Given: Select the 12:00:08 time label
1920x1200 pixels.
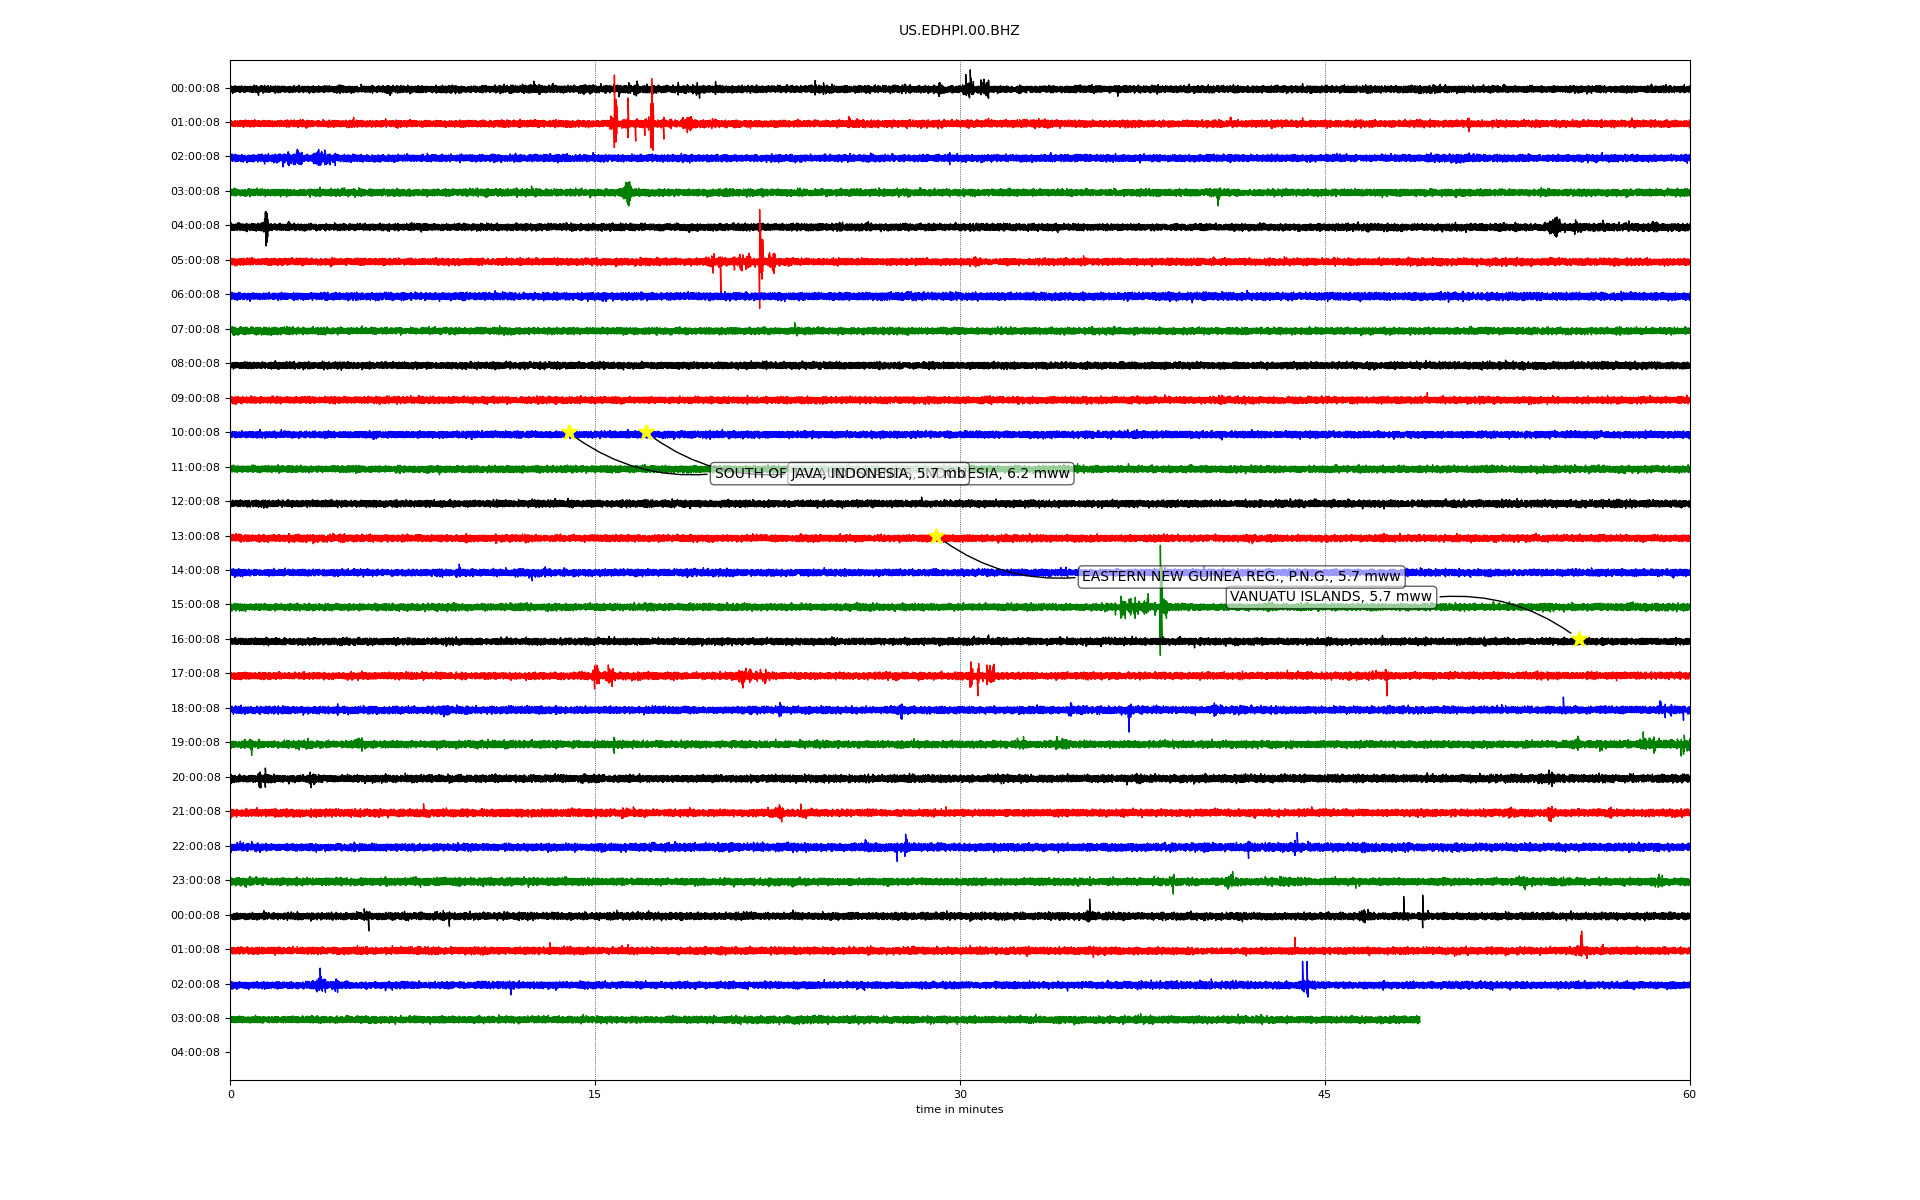Looking at the screenshot, I should tap(195, 502).
